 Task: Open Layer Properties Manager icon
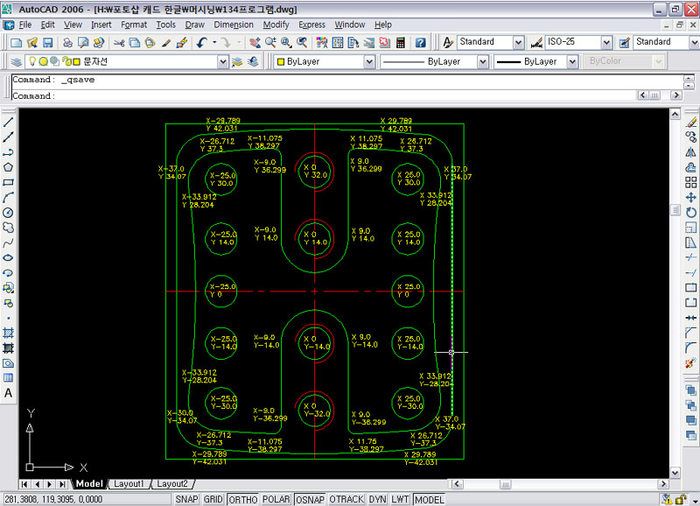coord(16,62)
